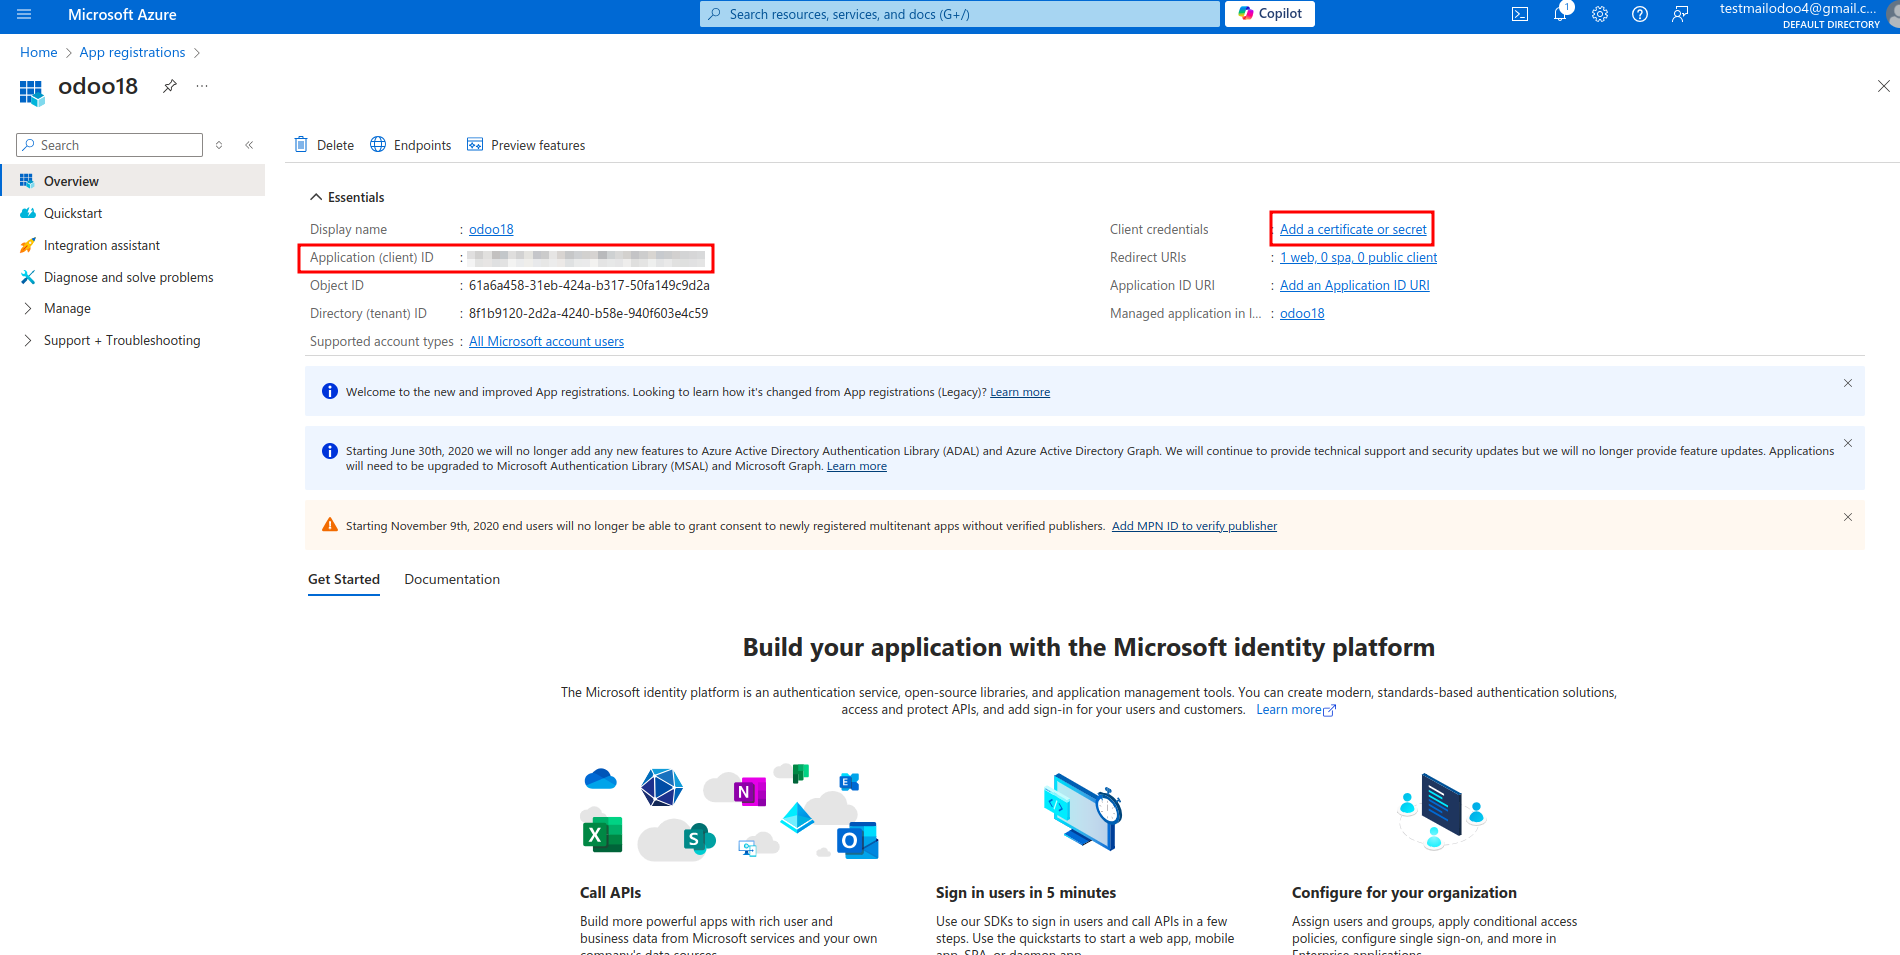Screen dimensions: 1900x955
Task: Pin odoo18 using the pin icon
Action: point(170,86)
